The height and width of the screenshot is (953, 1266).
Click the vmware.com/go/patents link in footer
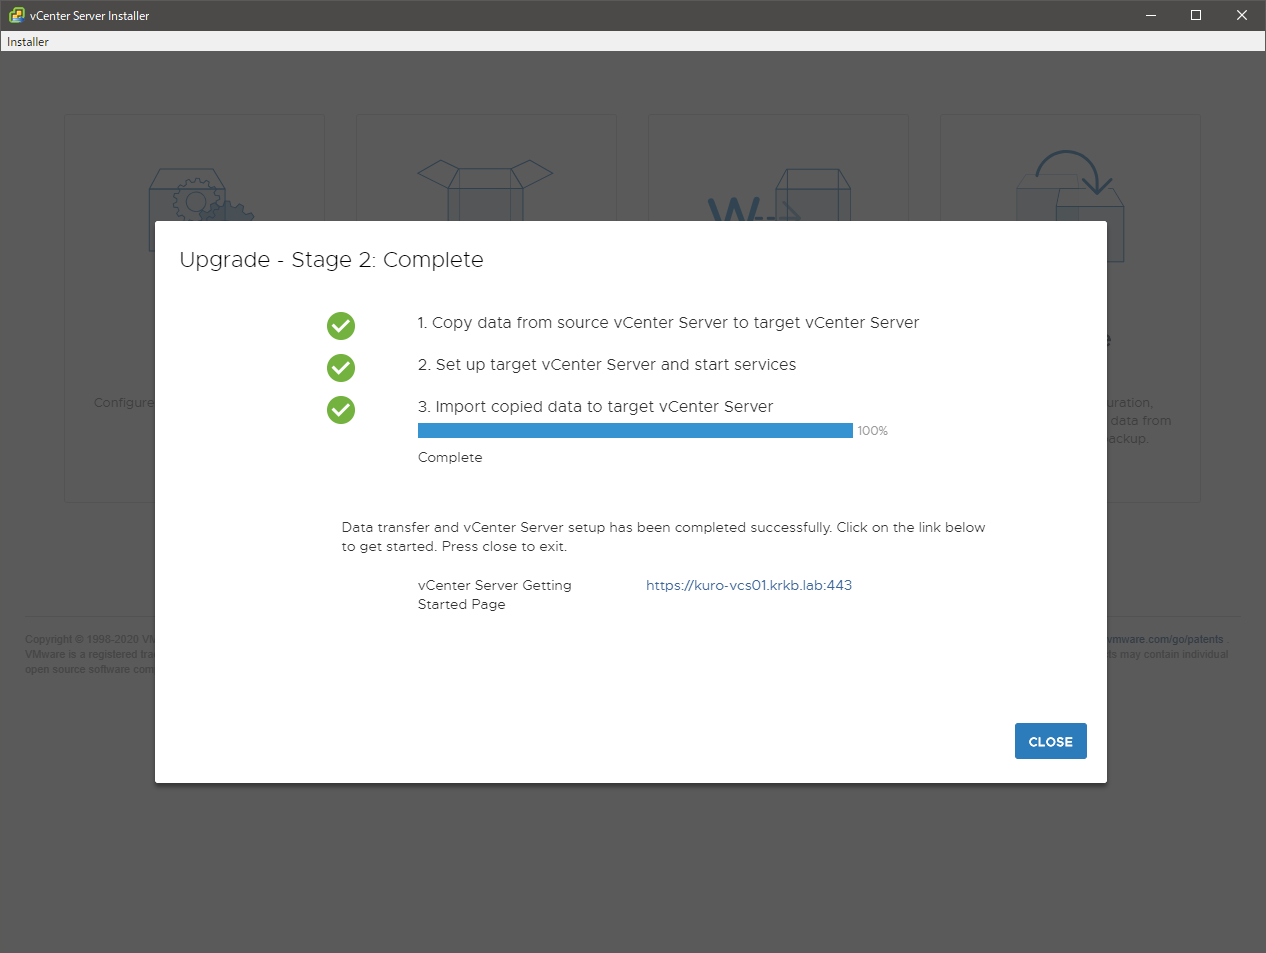pos(1165,639)
